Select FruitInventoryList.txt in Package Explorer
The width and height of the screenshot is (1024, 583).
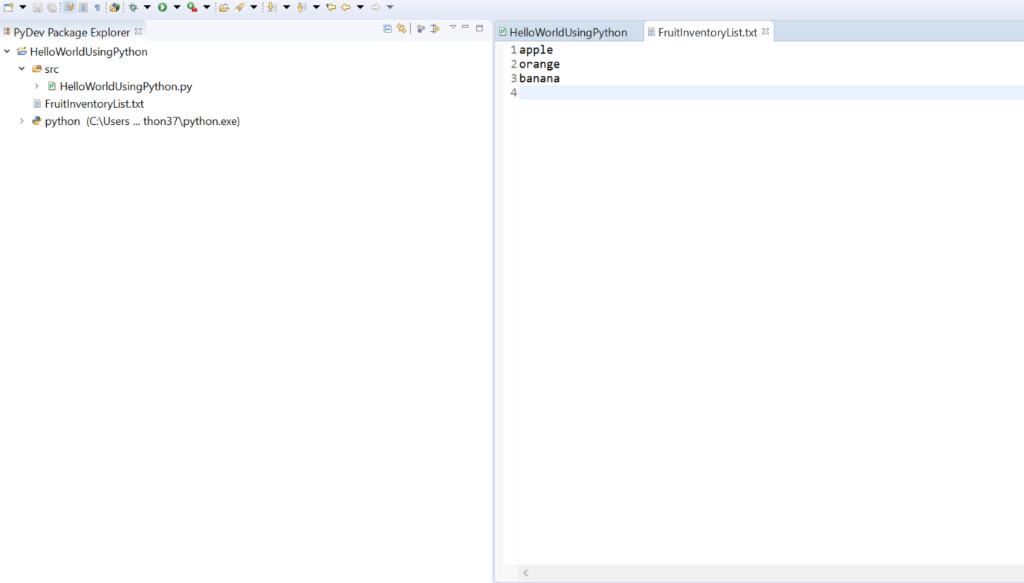click(x=92, y=103)
